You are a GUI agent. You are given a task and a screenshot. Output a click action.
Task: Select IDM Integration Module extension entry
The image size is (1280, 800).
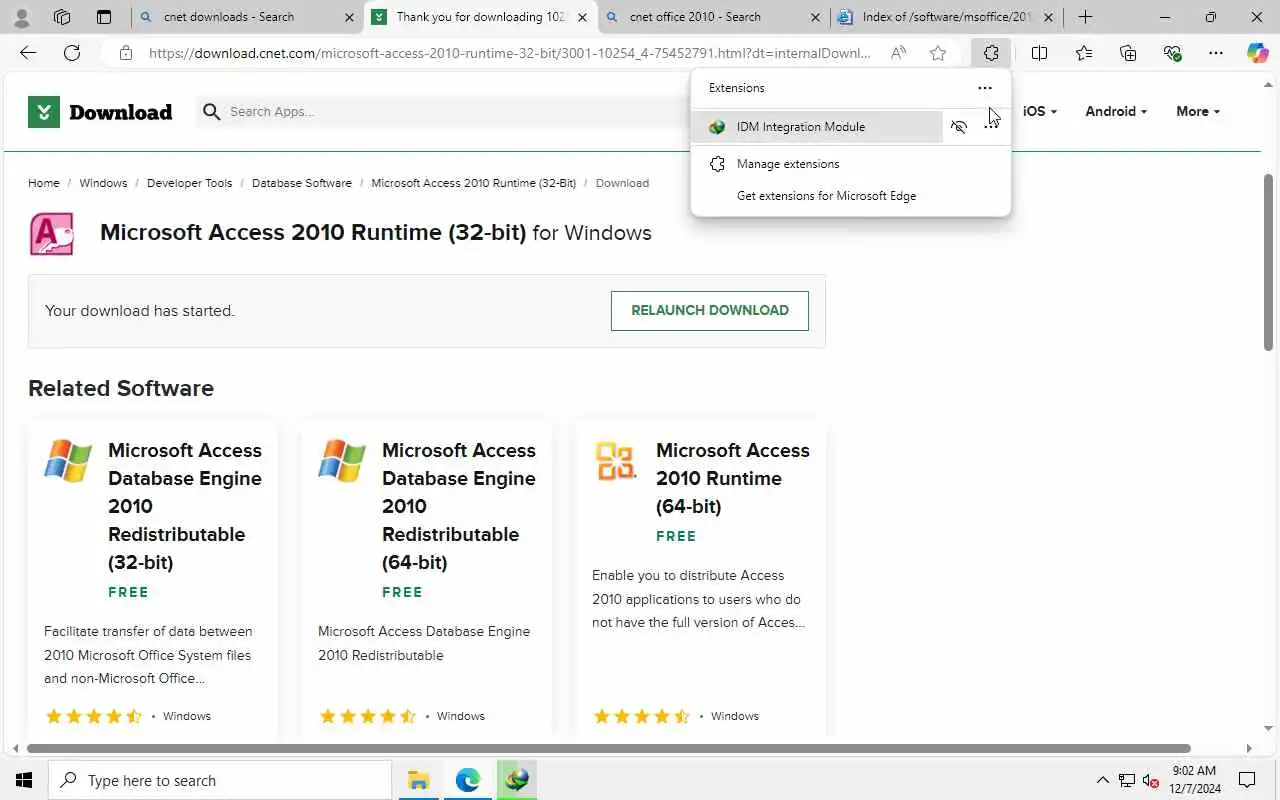click(x=818, y=127)
